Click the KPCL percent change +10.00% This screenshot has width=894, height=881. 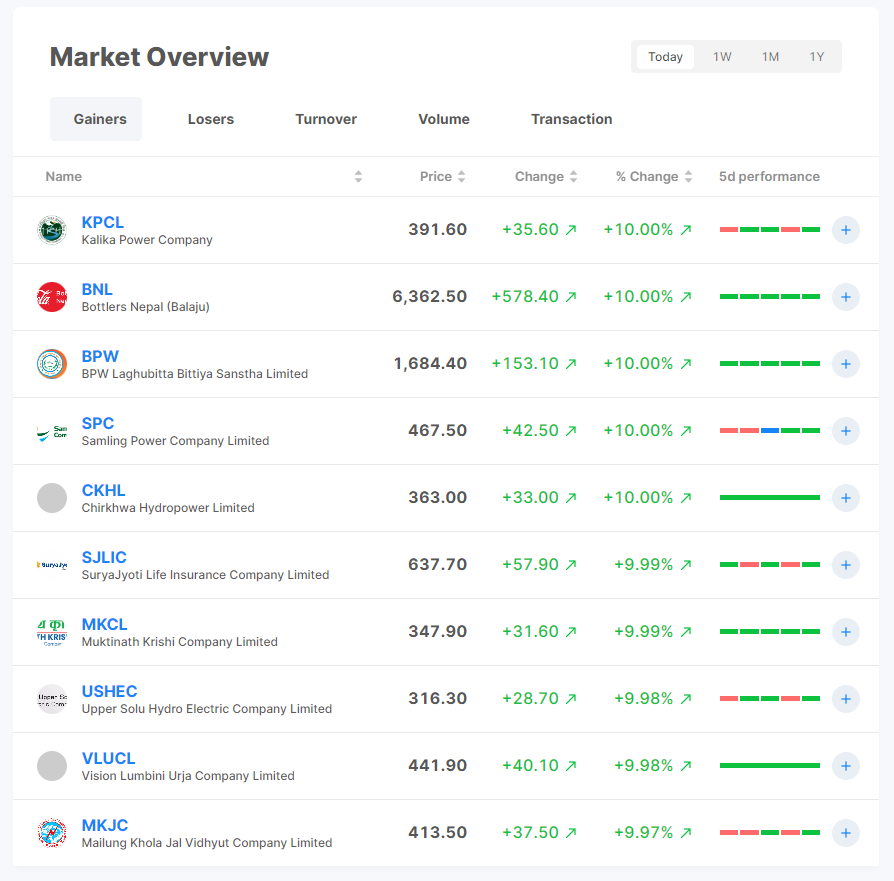639,230
